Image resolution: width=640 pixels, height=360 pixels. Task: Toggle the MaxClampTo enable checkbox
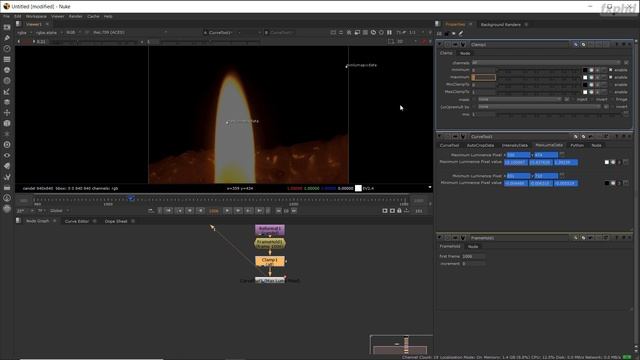611,92
